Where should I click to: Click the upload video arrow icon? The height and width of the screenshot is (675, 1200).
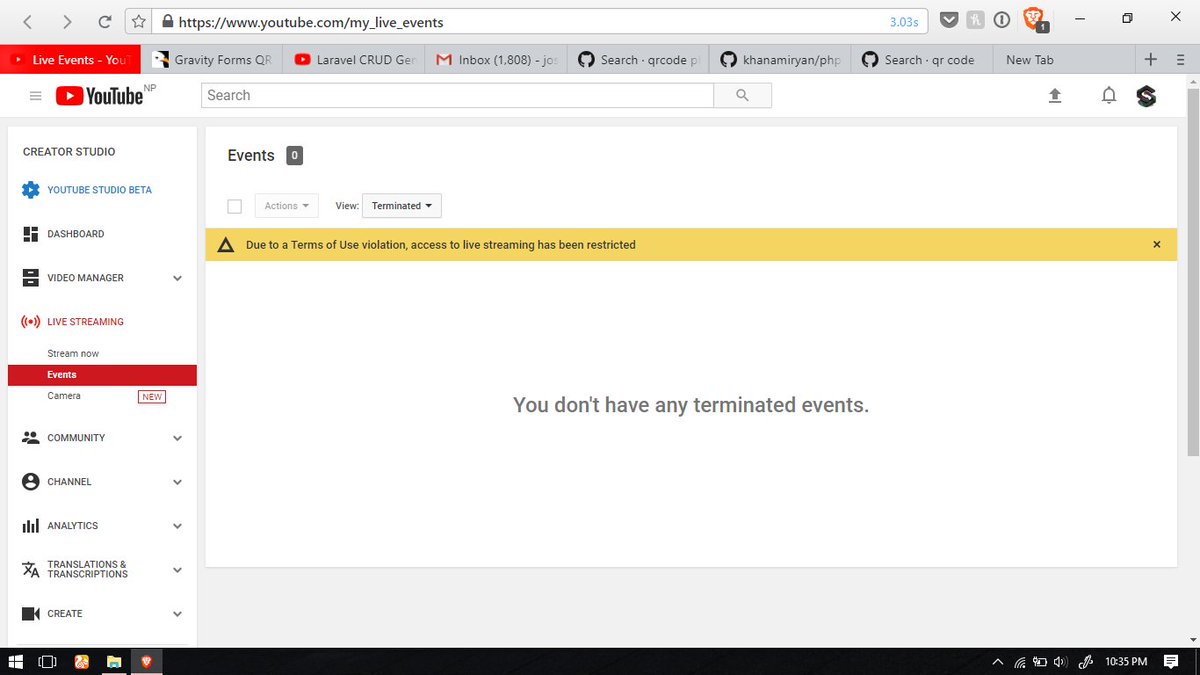click(x=1054, y=96)
